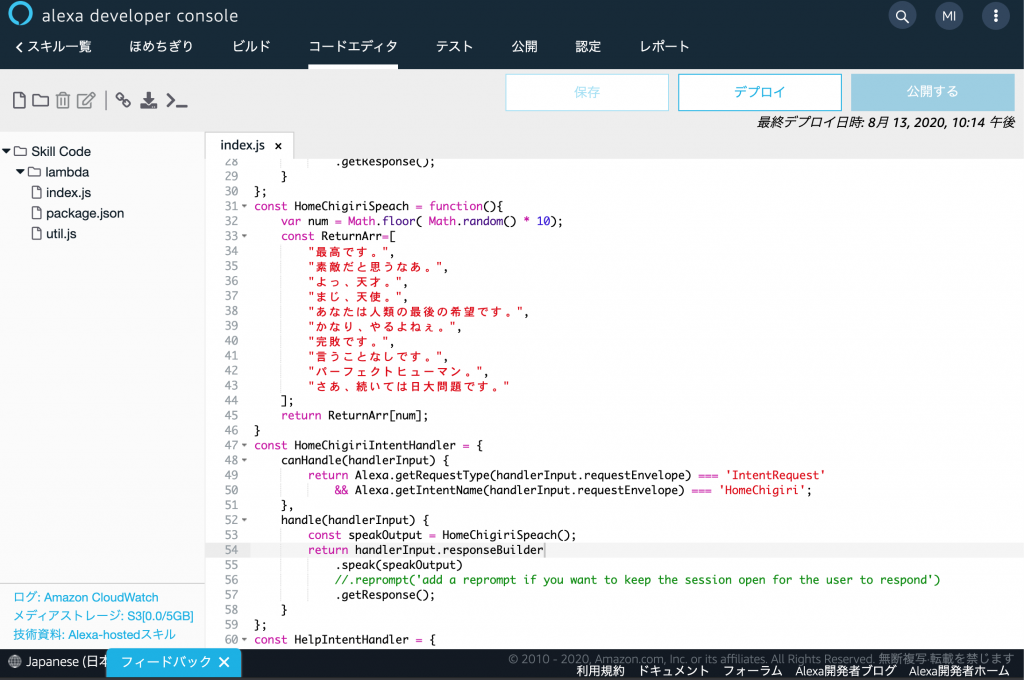Click the "最高です。" string on line 34

[x=349, y=251]
